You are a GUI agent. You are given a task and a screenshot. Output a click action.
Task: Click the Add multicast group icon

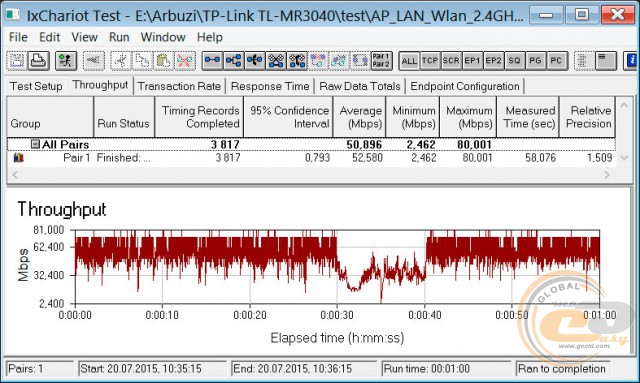(233, 61)
